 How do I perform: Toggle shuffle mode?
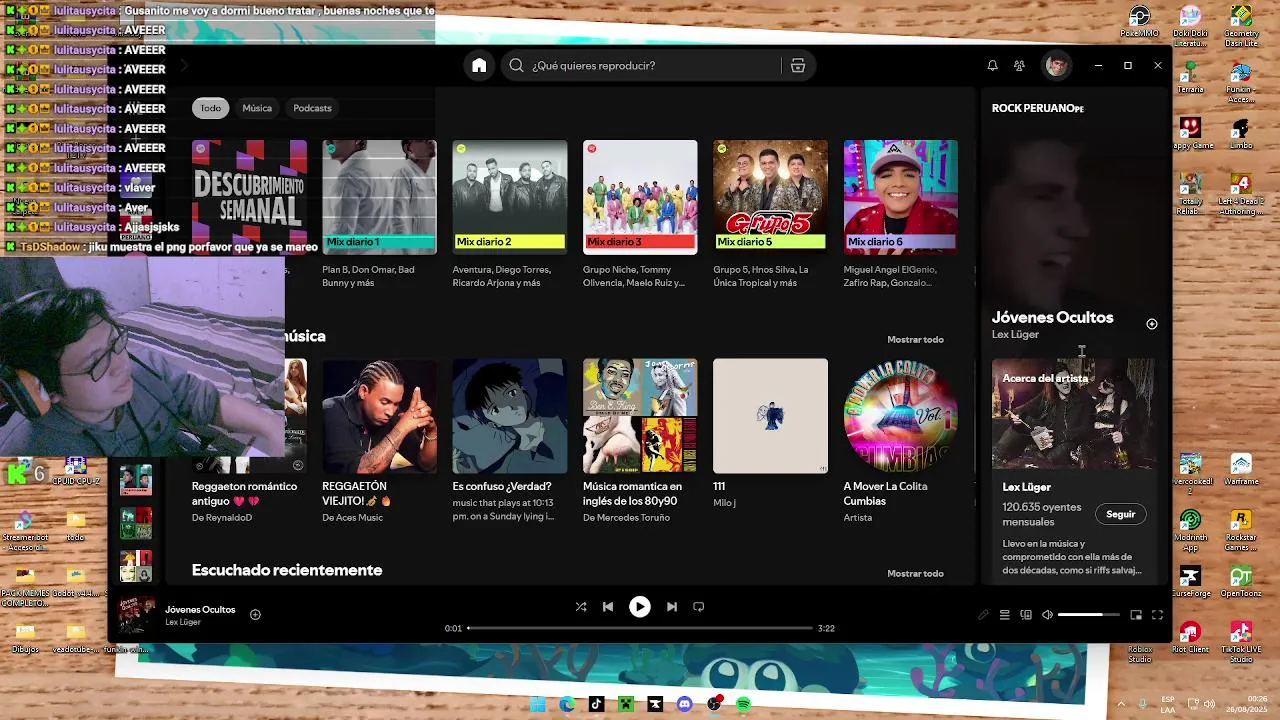(x=581, y=606)
